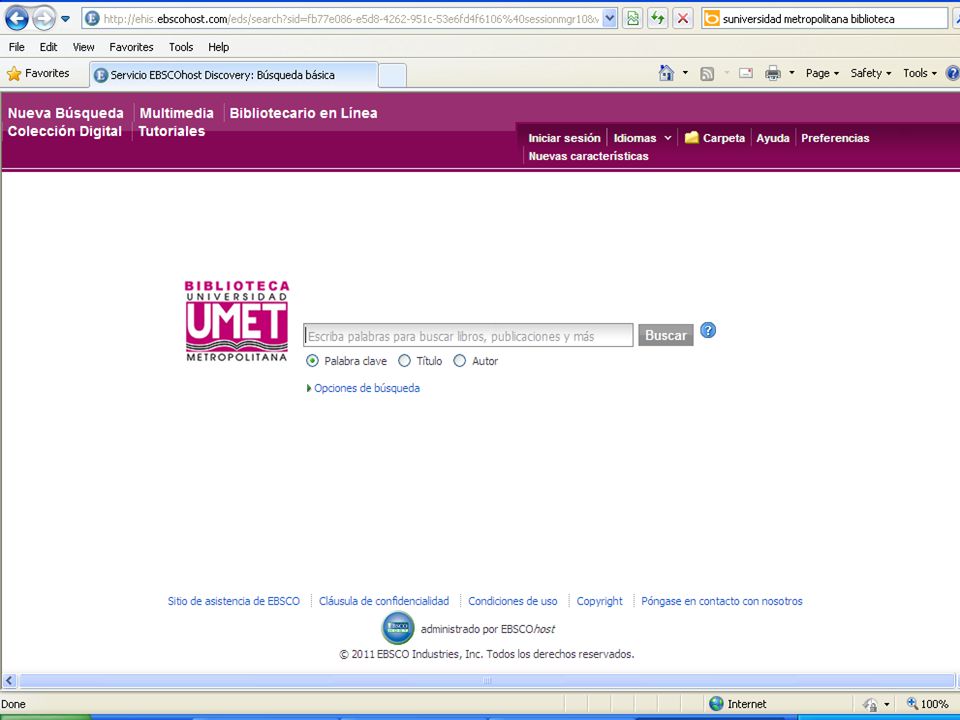Image resolution: width=960 pixels, height=720 pixels.
Task: Click the Buscar button
Action: (x=666, y=336)
